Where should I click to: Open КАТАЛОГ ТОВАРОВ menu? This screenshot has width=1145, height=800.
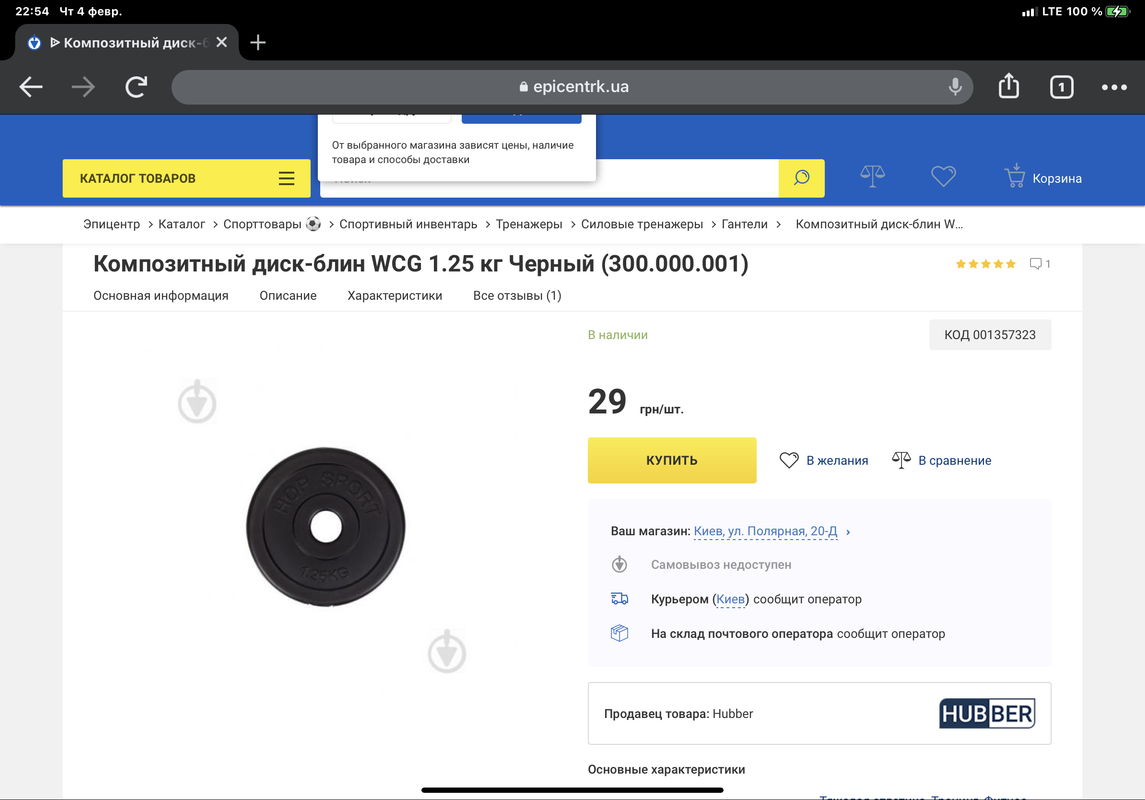click(186, 178)
